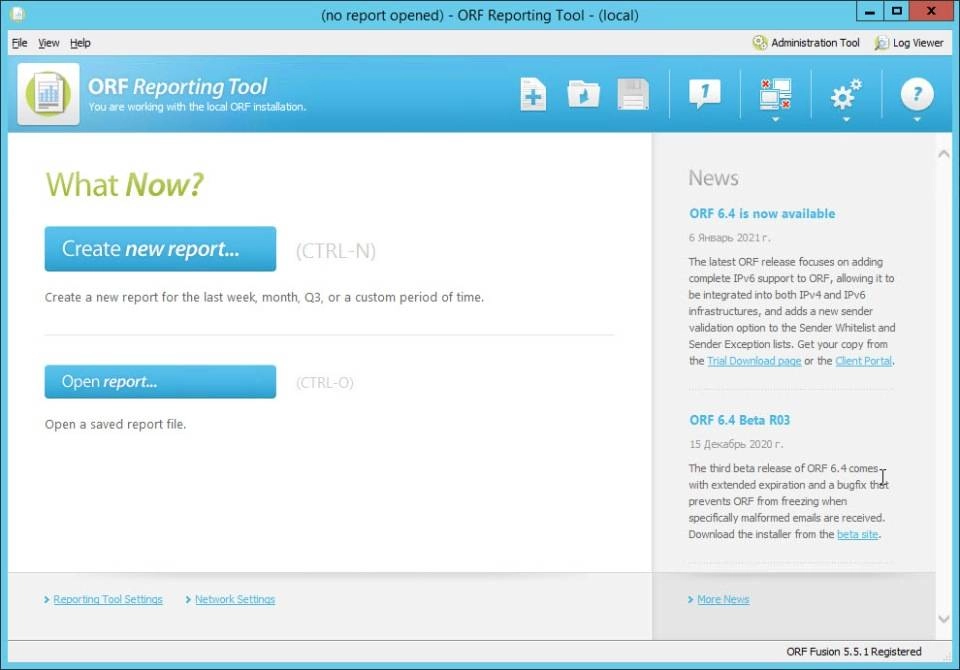Click the Log Viewer magnifier icon
The image size is (960, 670).
(882, 42)
